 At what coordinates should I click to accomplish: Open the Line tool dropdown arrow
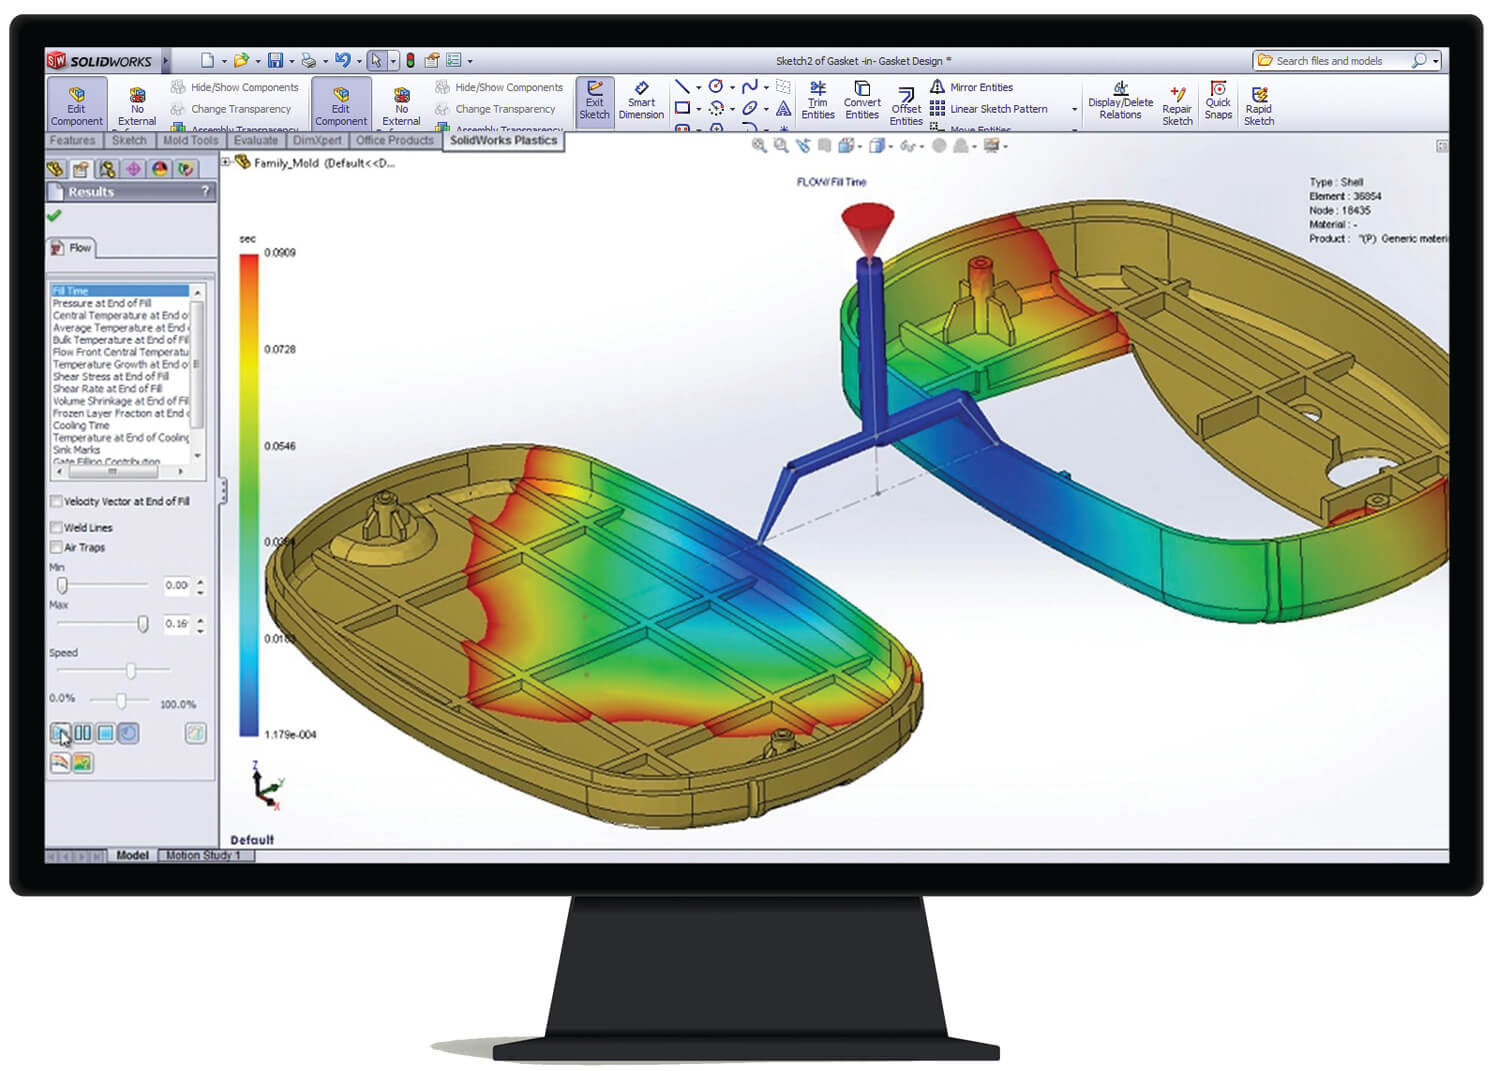(x=698, y=88)
